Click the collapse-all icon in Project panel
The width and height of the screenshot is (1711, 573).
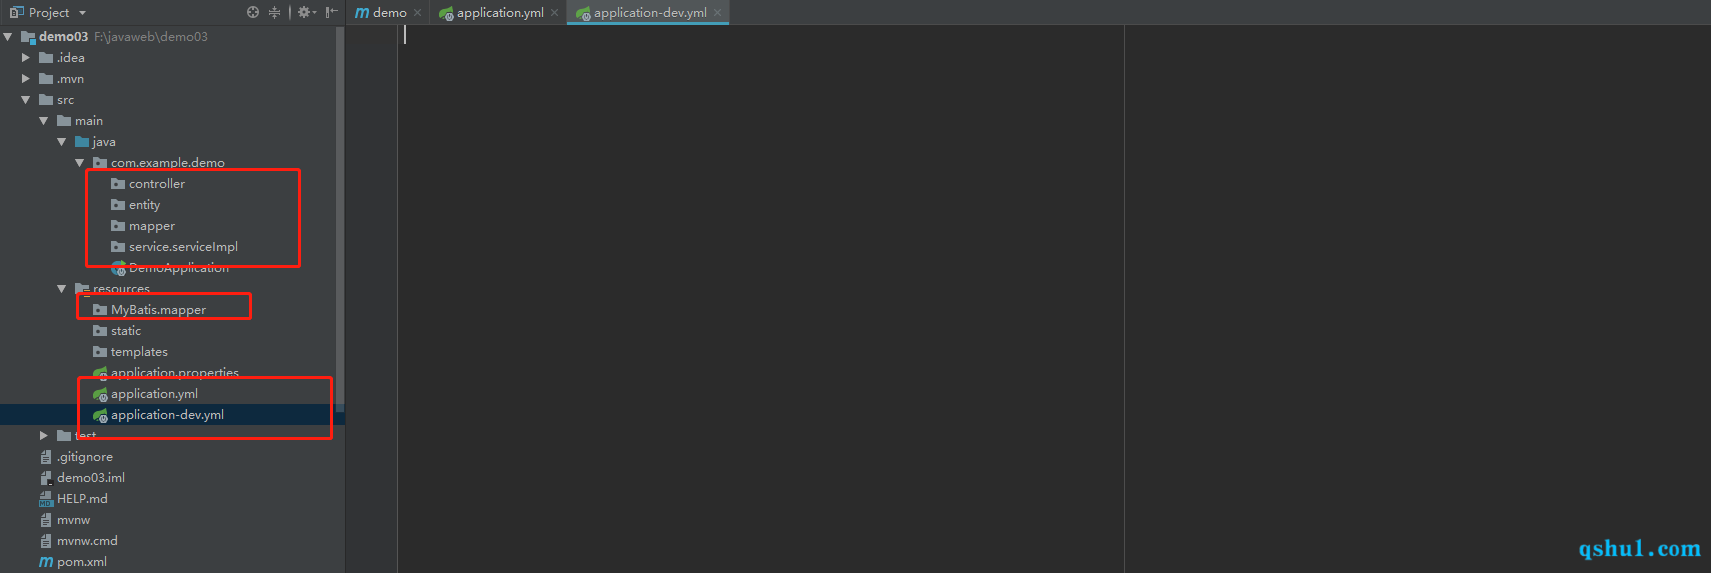(274, 12)
